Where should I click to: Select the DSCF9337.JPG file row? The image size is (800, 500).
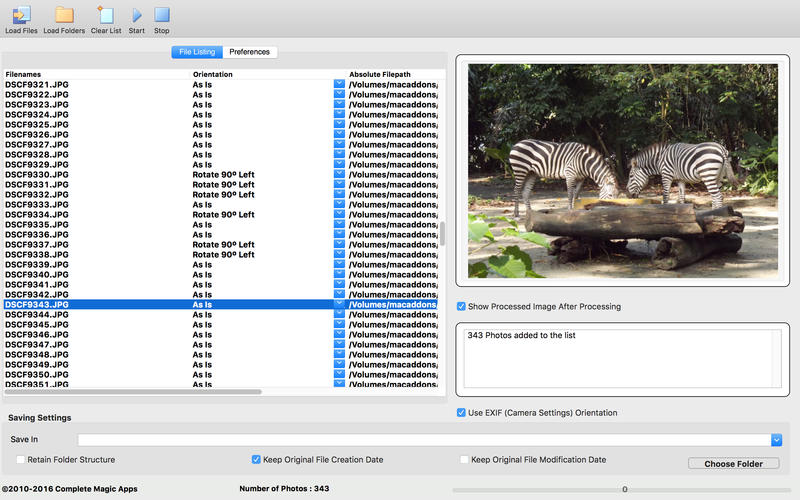tap(100, 244)
